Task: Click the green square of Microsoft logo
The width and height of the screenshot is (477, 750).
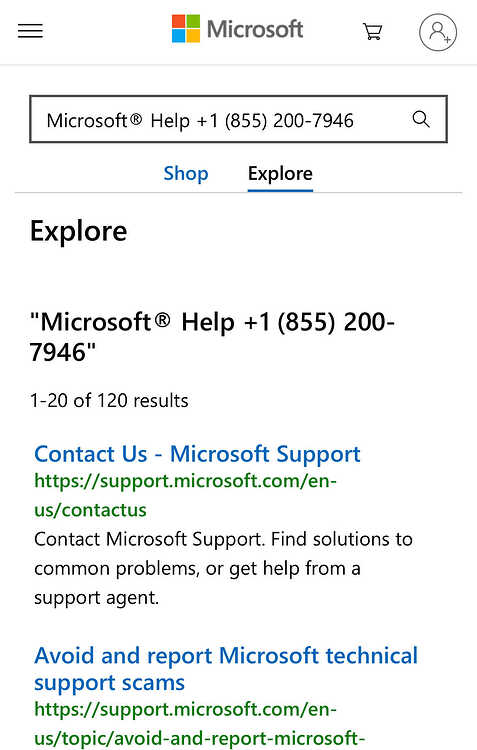Action: (x=193, y=21)
